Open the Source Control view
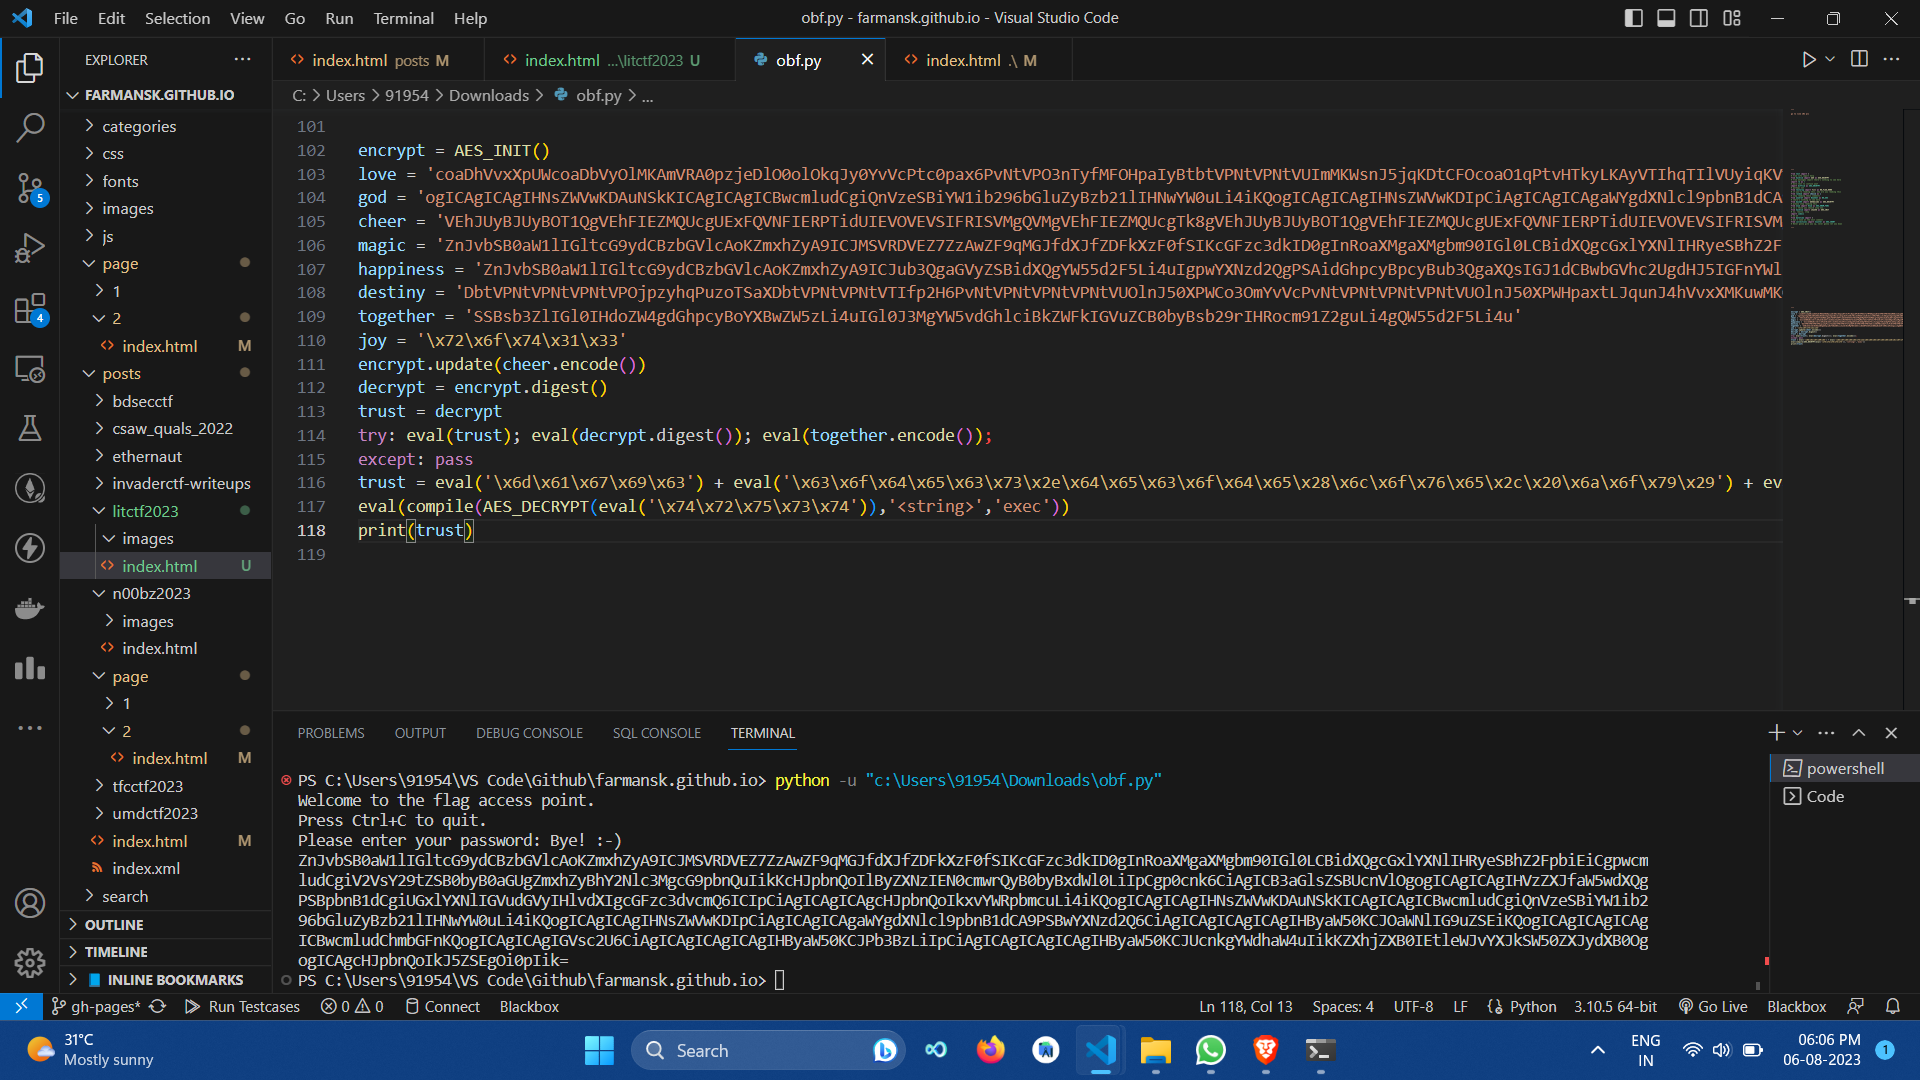Image resolution: width=1920 pixels, height=1080 pixels. (30, 187)
